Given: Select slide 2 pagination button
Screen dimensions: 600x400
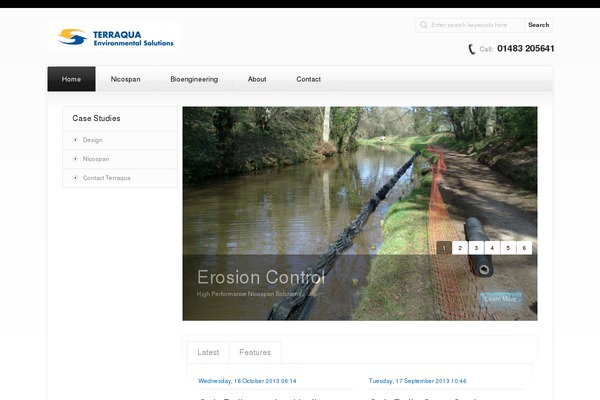Looking at the screenshot, I should pos(460,248).
